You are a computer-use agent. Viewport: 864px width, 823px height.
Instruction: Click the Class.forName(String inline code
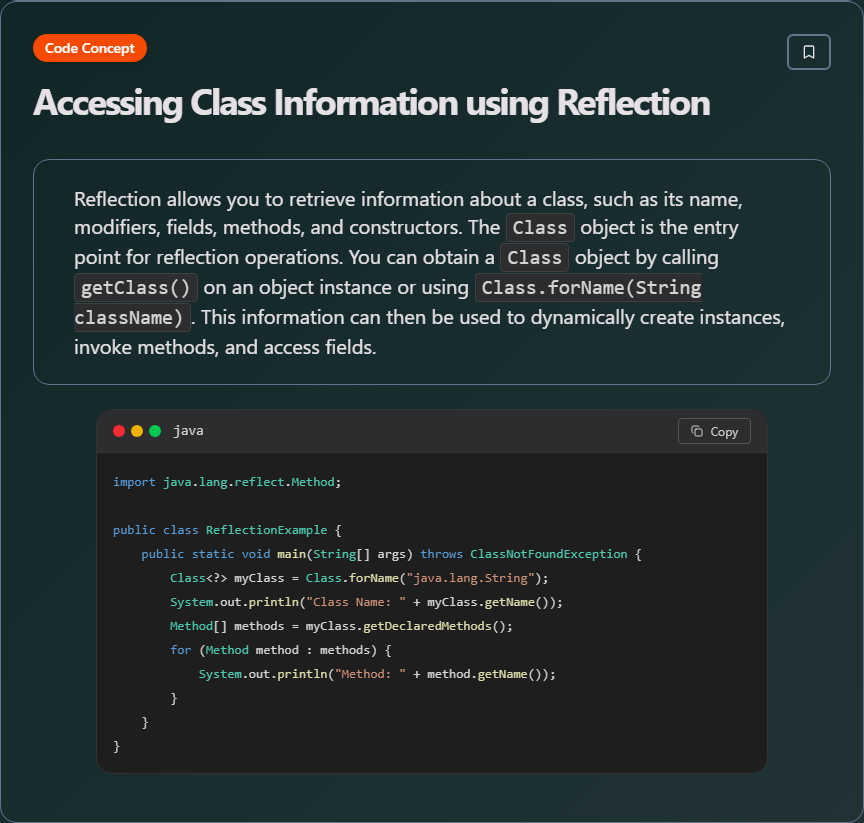pyautogui.click(x=588, y=288)
